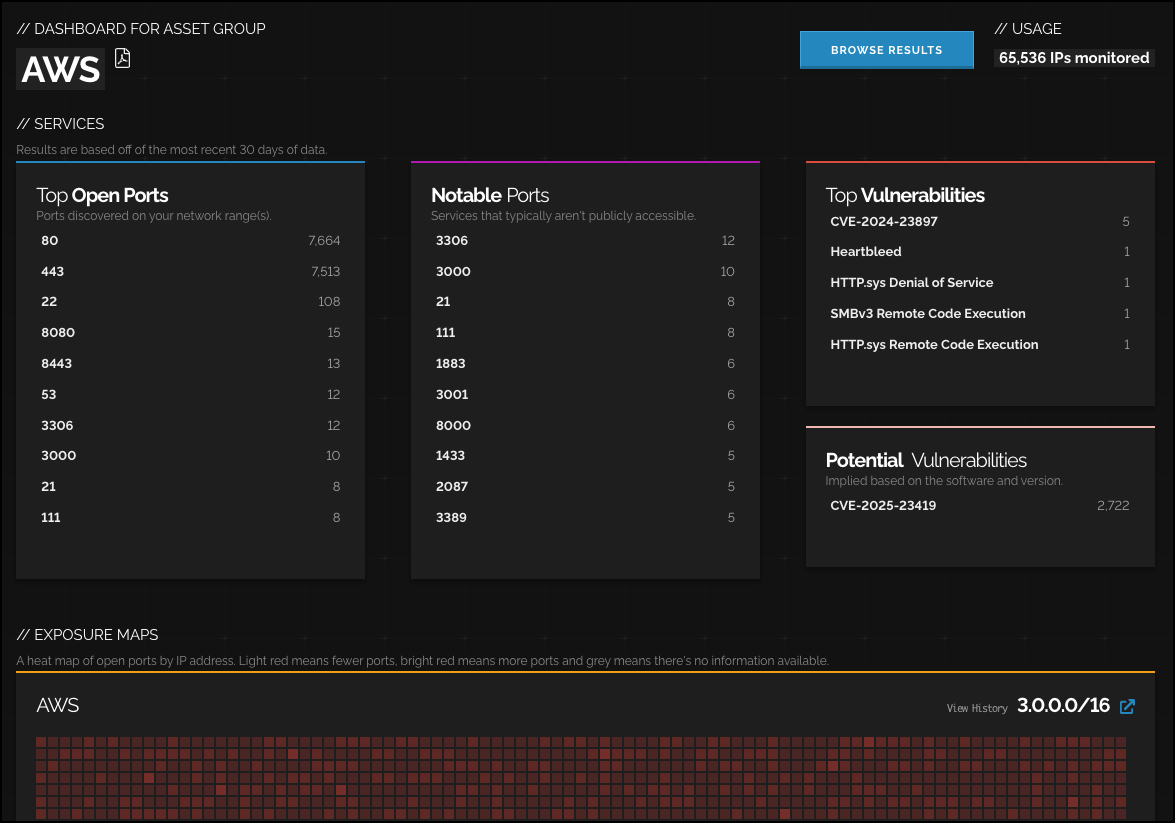View HTTP.sys Denial of Service vulnerability
The width and height of the screenshot is (1175, 823).
pyautogui.click(x=912, y=283)
